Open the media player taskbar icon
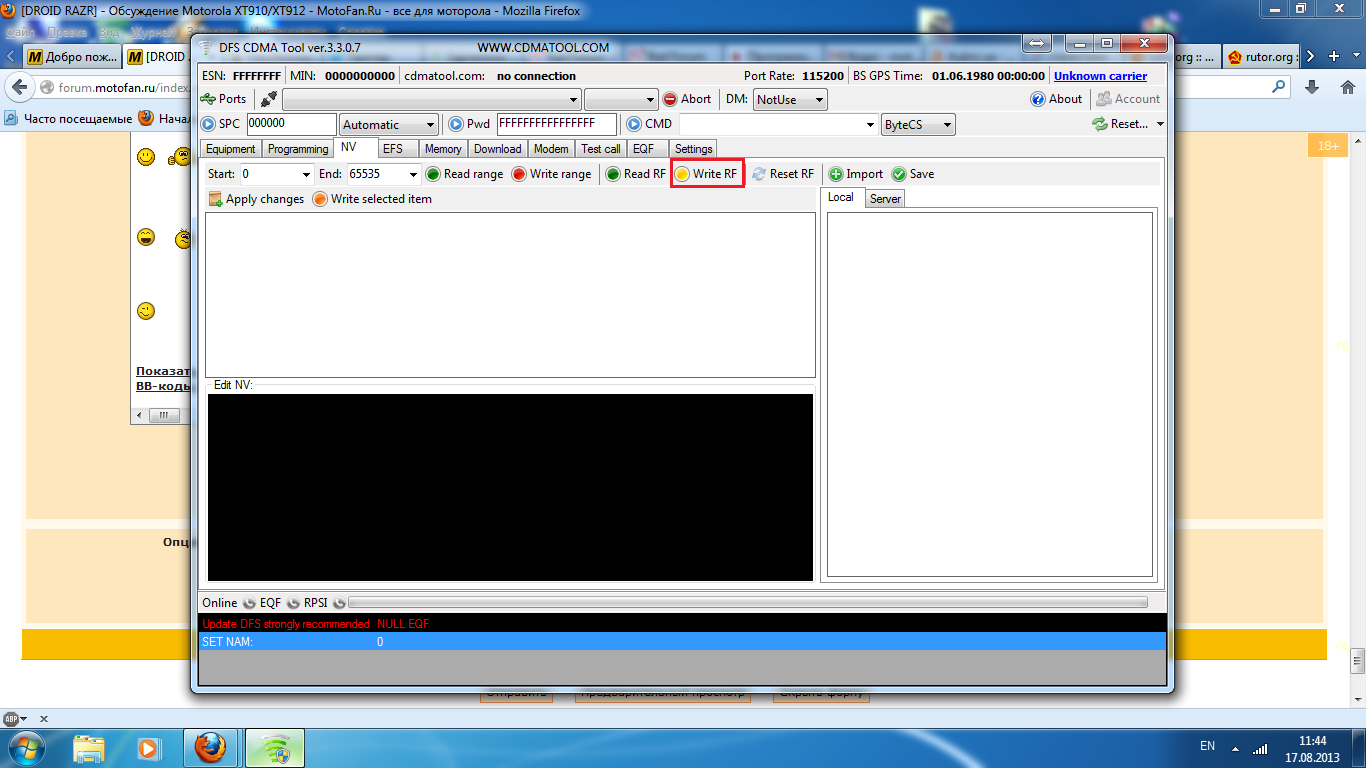The width and height of the screenshot is (1366, 768). [x=148, y=747]
